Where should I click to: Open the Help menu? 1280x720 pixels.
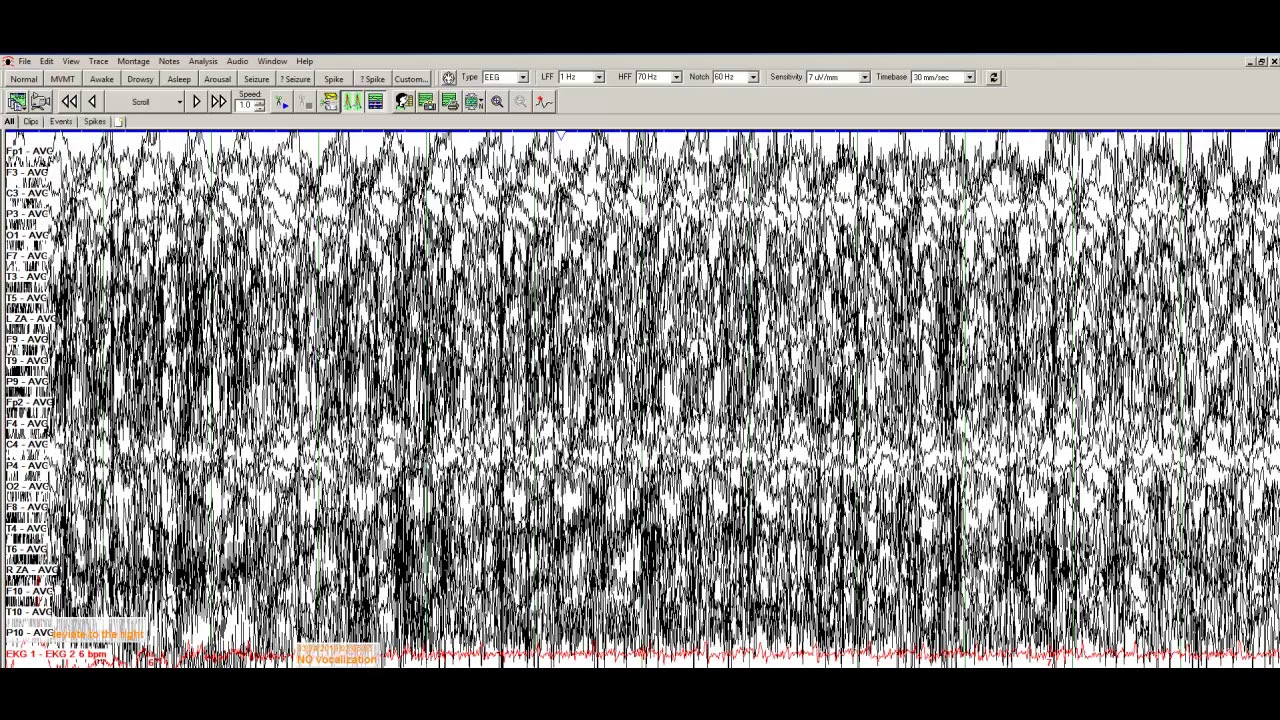click(x=304, y=61)
